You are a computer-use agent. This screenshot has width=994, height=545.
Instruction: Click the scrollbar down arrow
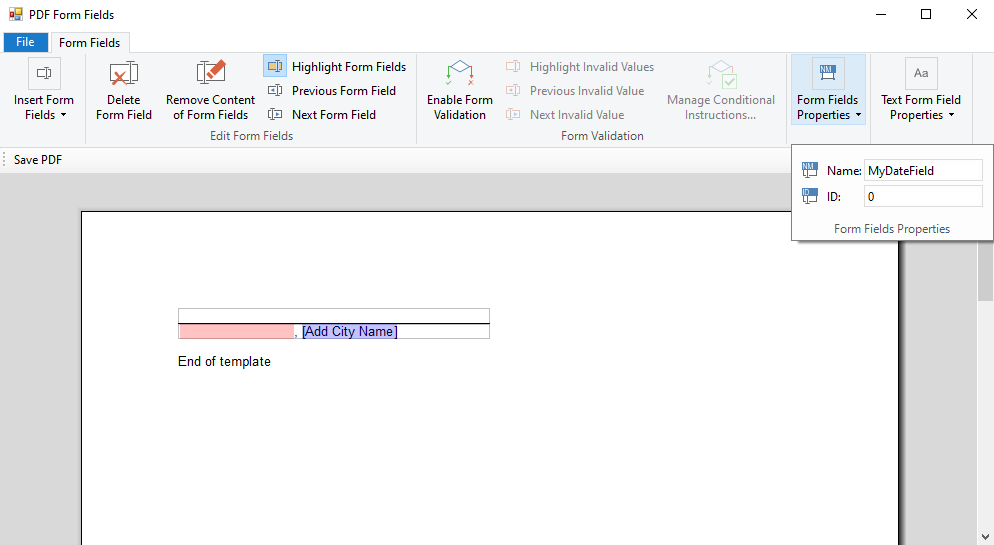[x=985, y=537]
